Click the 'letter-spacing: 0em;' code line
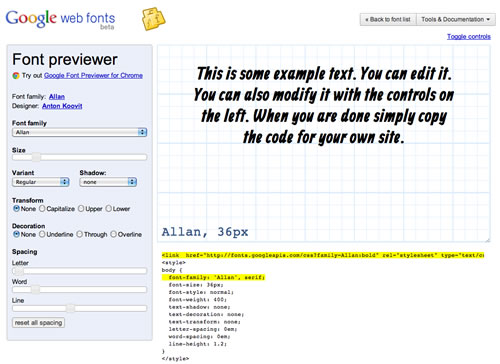Viewport: 500px width, 364px height. tap(203, 329)
